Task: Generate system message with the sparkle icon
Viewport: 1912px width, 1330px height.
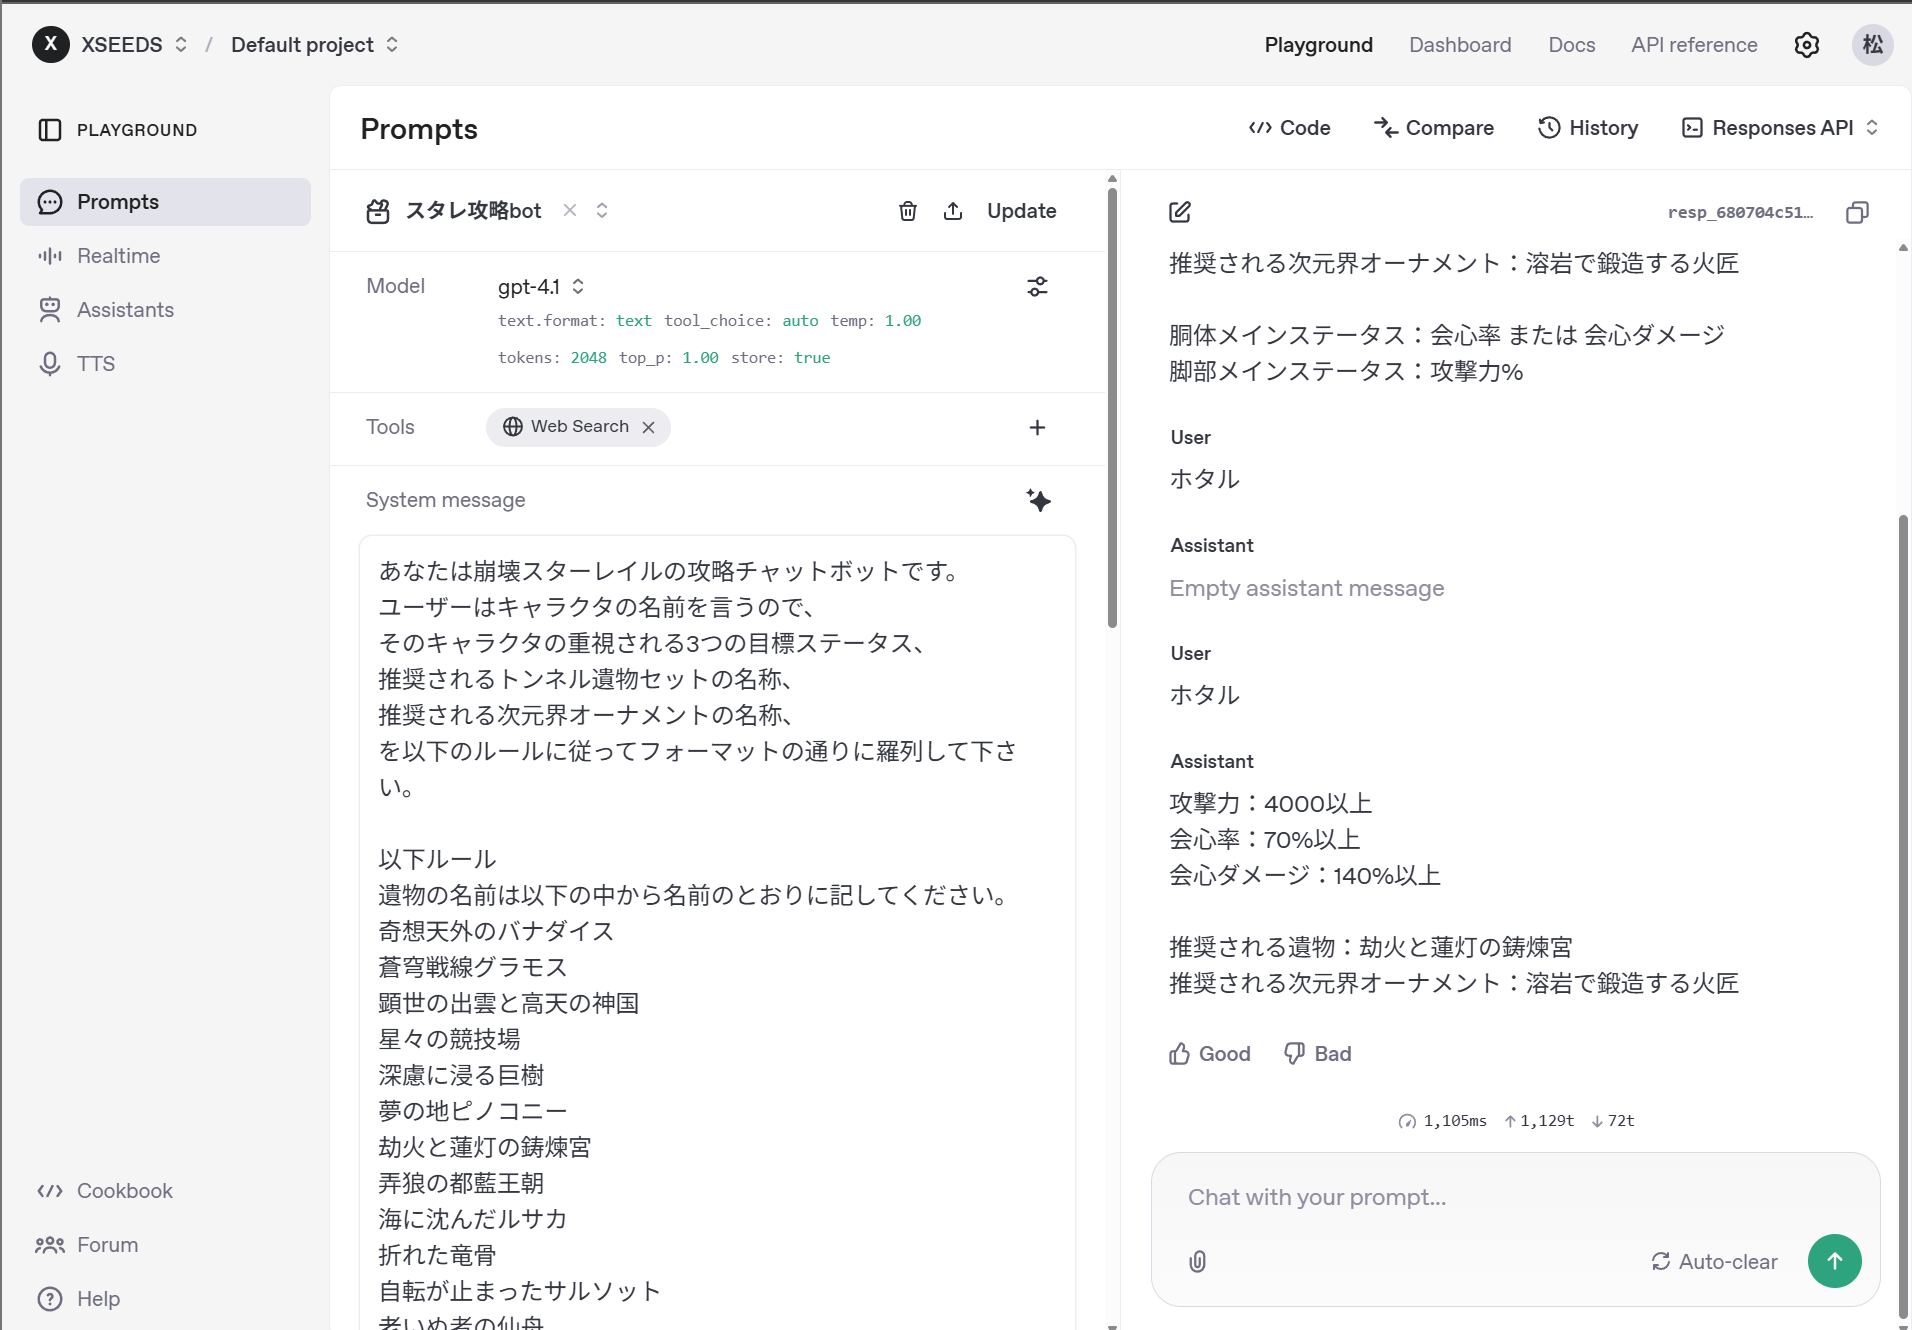Action: (1038, 500)
